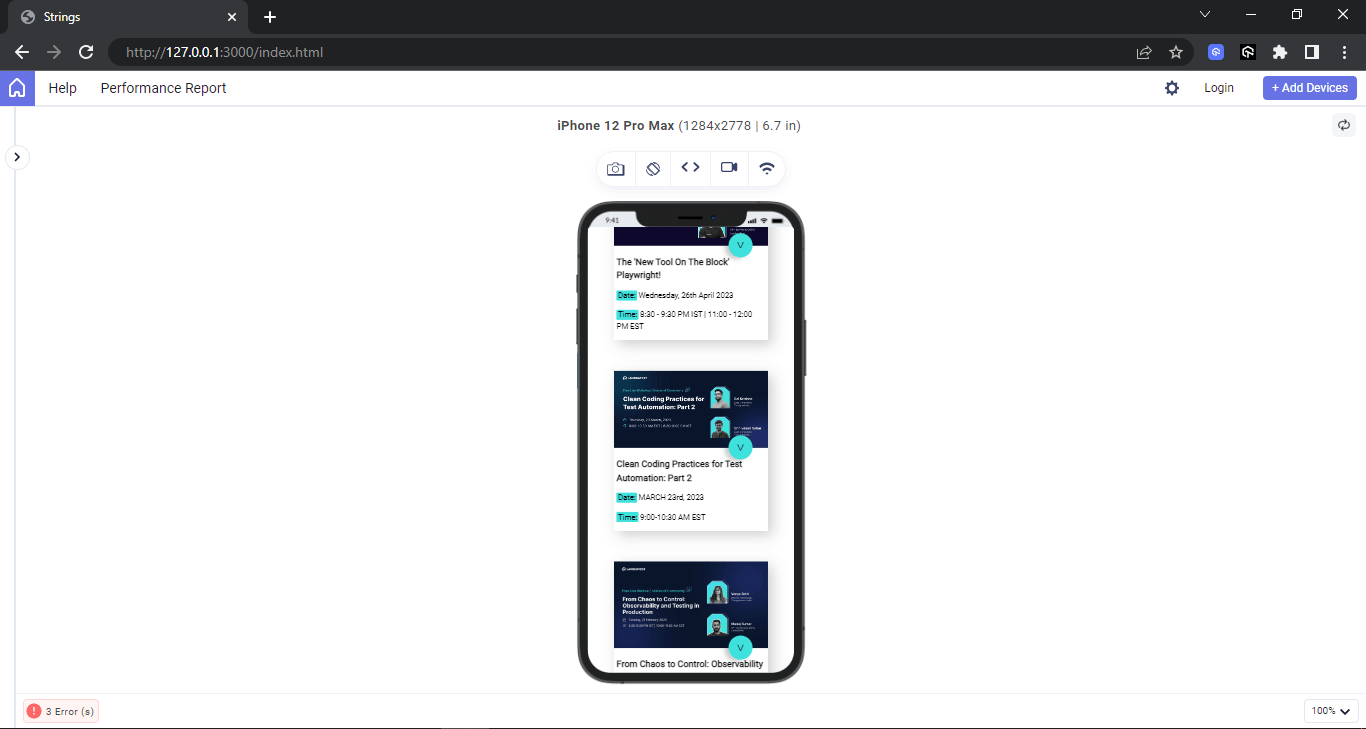Start video recording of the device
Image resolution: width=1366 pixels, height=729 pixels.
[x=728, y=168]
